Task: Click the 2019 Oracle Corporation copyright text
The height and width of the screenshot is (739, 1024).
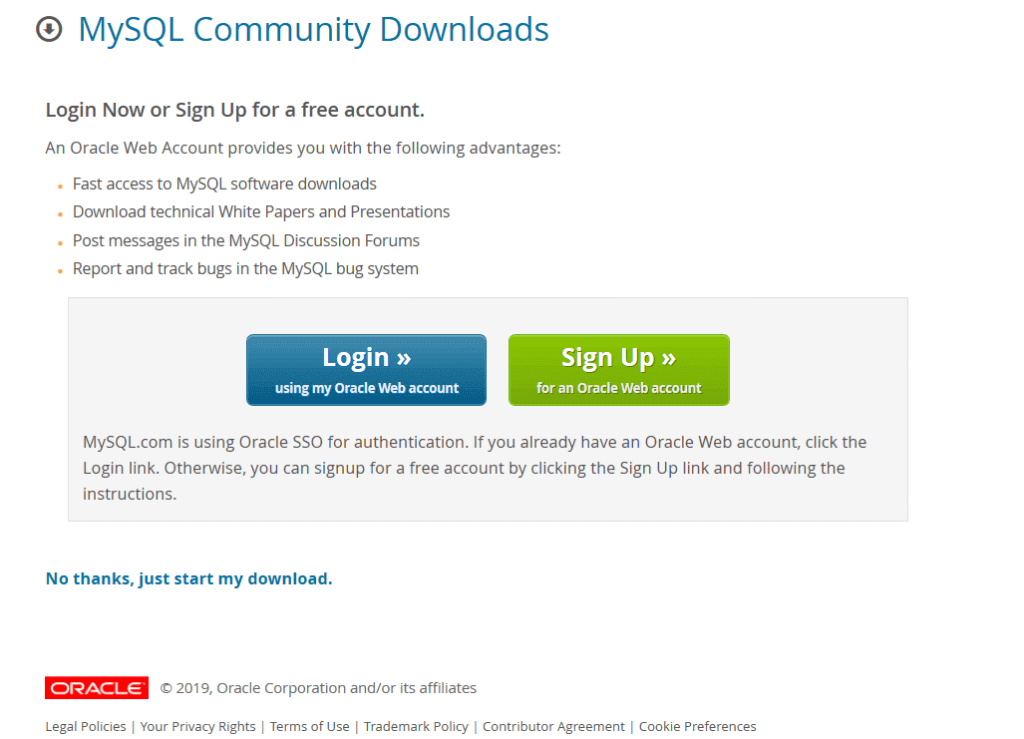Action: [319, 688]
